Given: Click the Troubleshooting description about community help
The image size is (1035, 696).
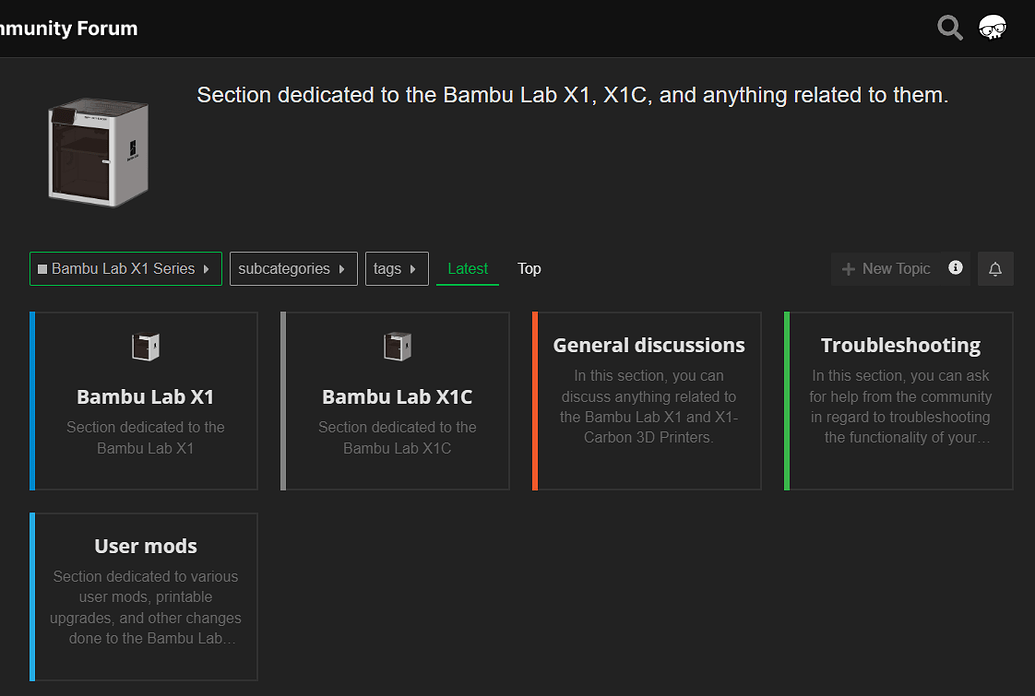Looking at the screenshot, I should (901, 406).
